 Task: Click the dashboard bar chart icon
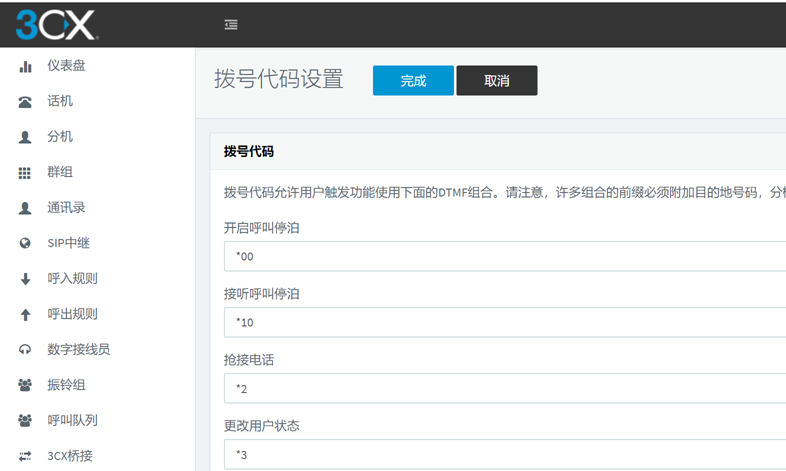pyautogui.click(x=25, y=66)
